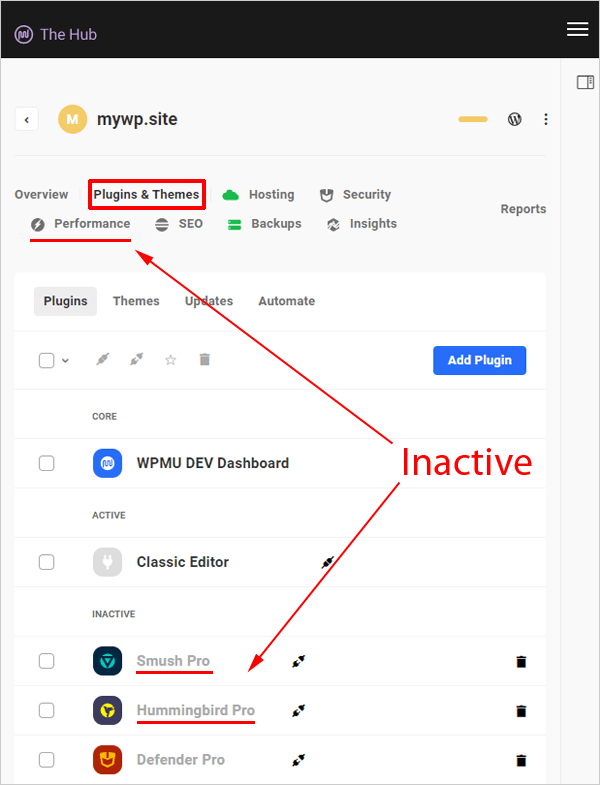Viewport: 600px width, 785px height.
Task: Click the bulk activate plug icon
Action: click(x=102, y=360)
